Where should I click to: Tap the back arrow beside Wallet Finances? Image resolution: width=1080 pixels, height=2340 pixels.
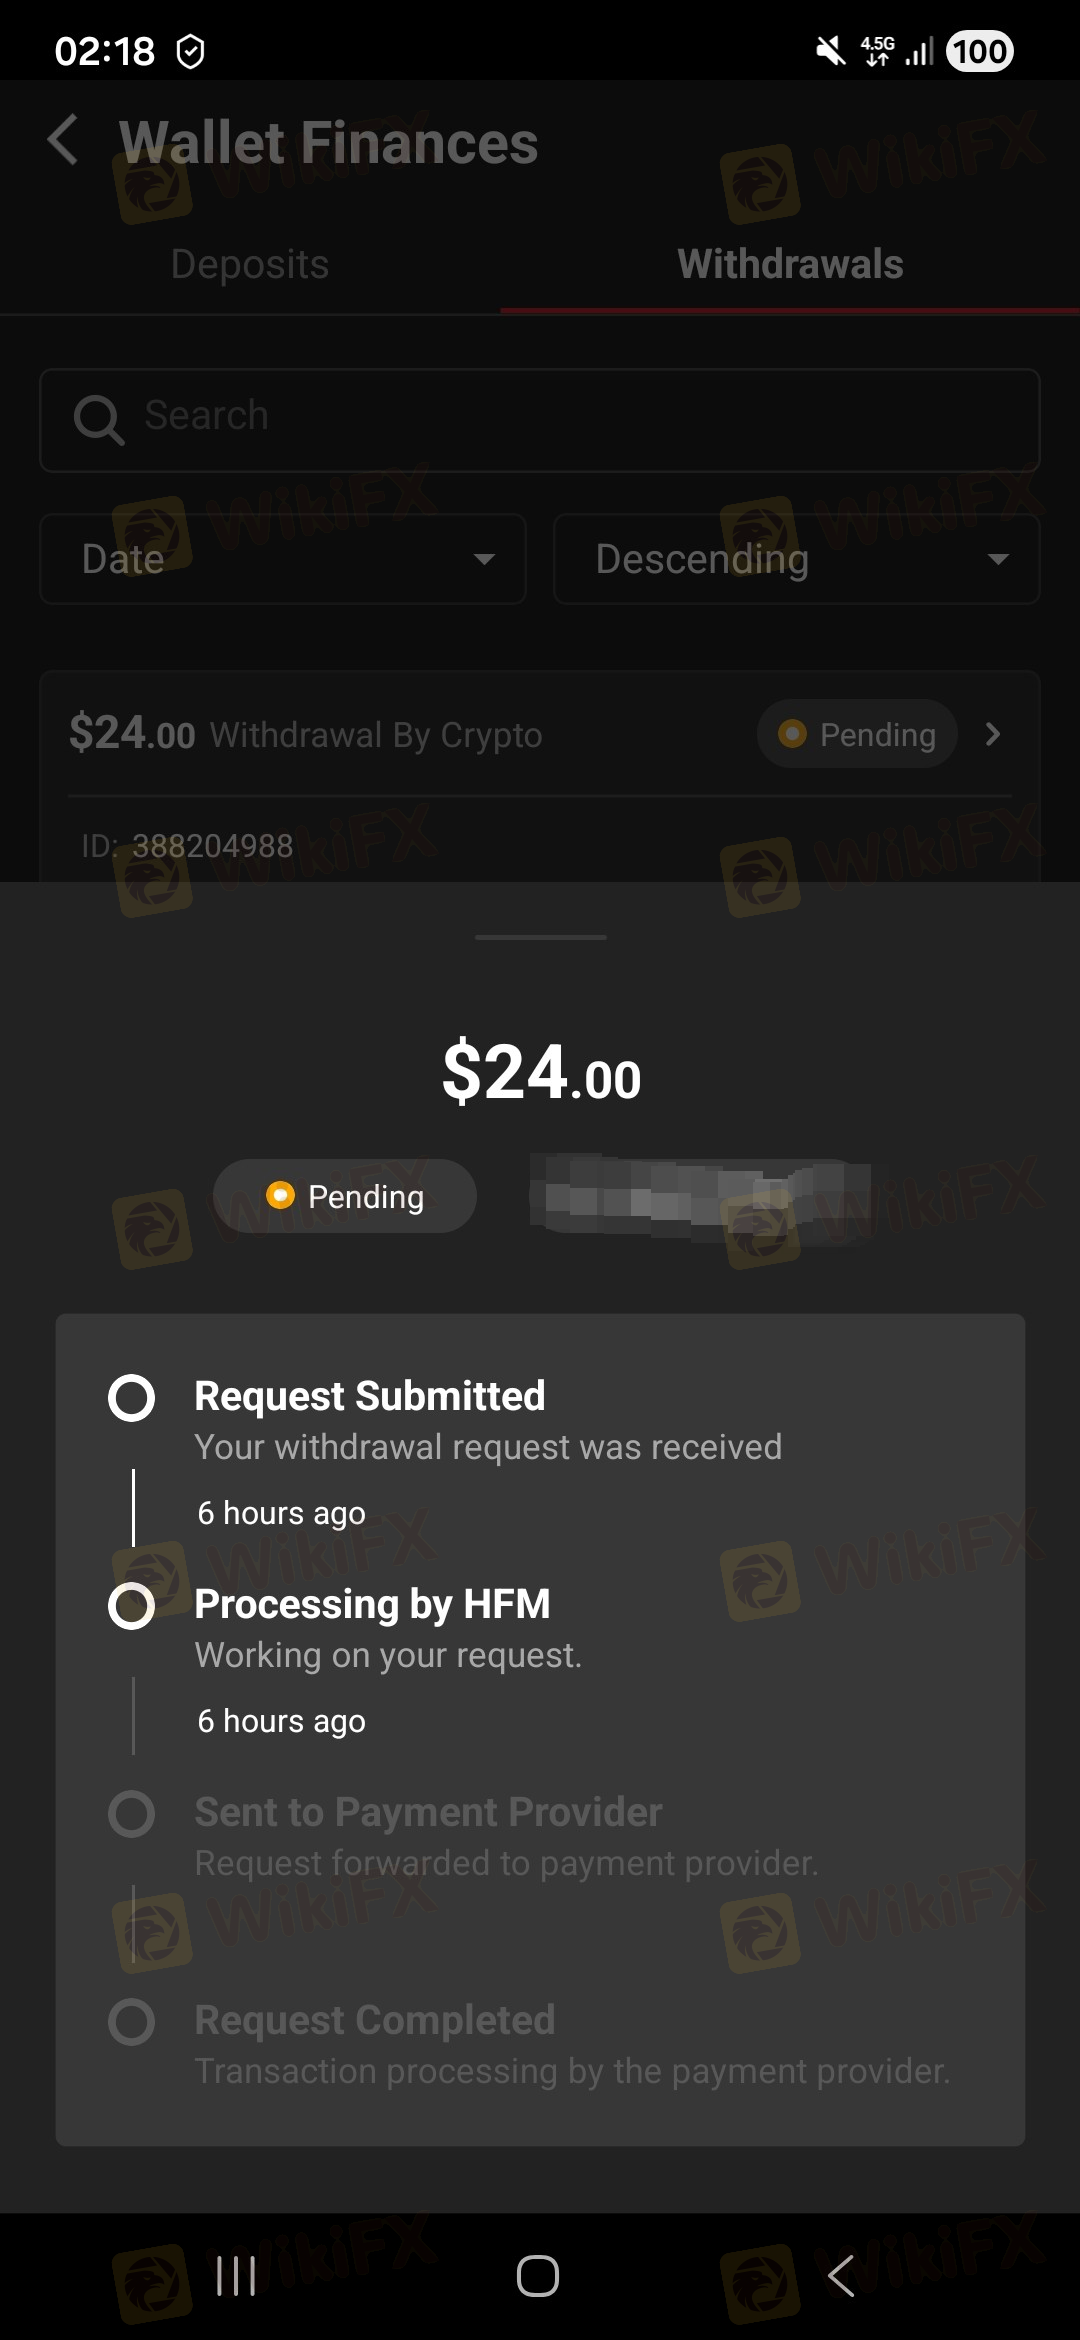point(63,139)
